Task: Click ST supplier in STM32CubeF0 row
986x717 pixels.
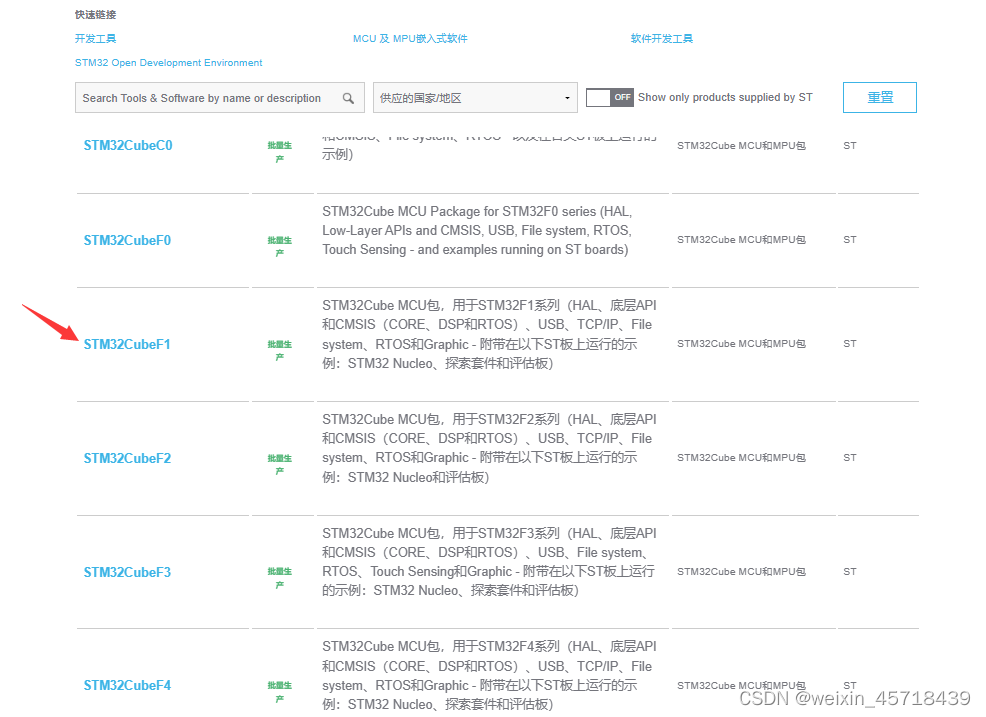Action: (850, 240)
